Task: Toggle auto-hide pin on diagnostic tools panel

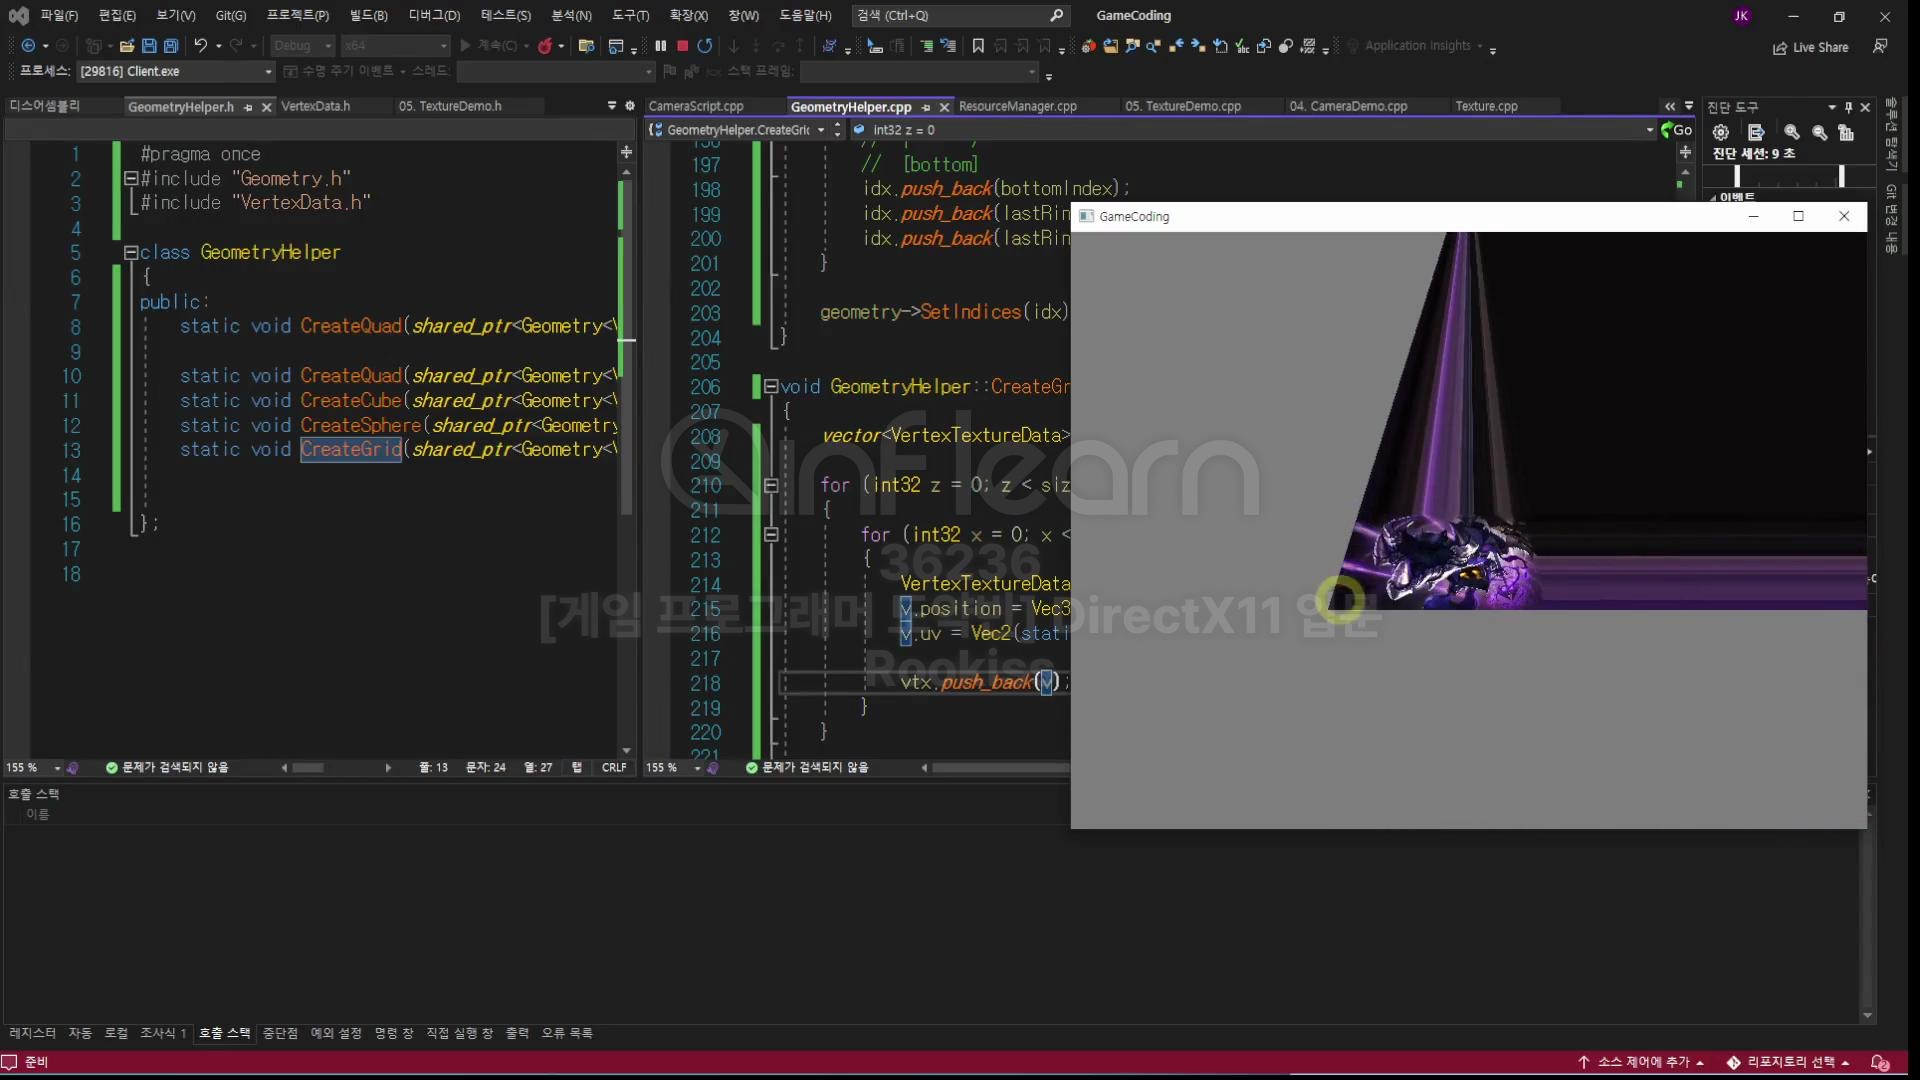Action: 1848,107
